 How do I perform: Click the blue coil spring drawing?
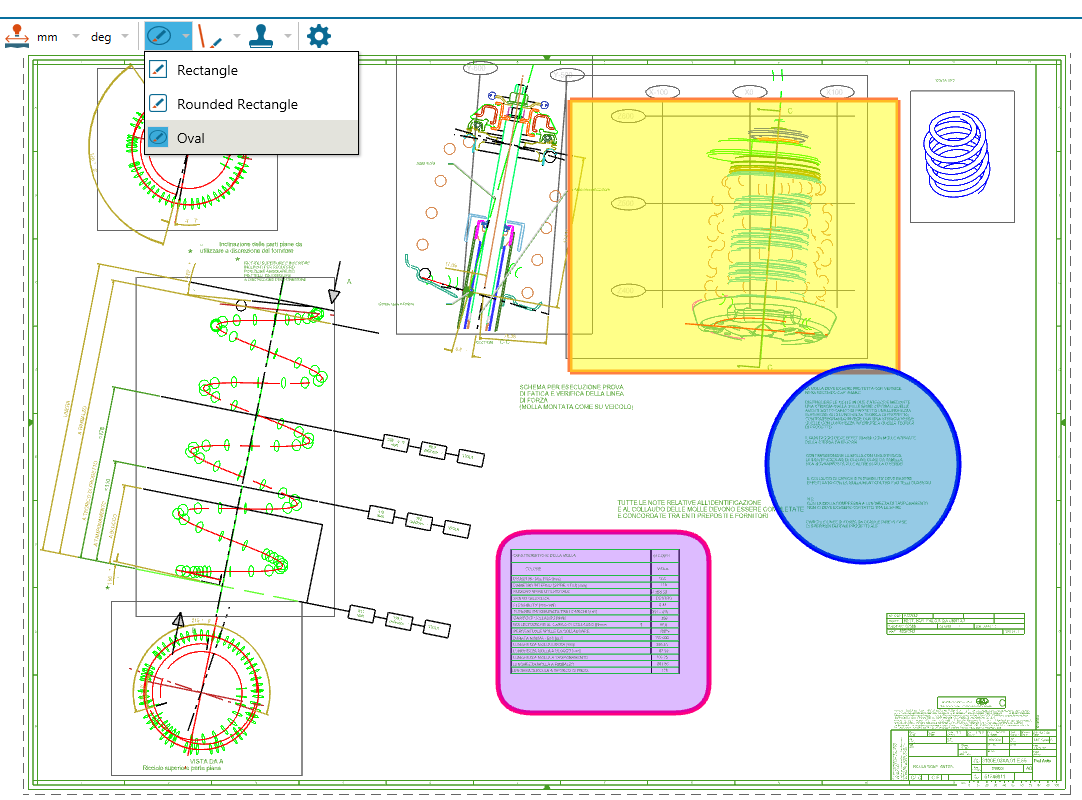click(x=960, y=155)
